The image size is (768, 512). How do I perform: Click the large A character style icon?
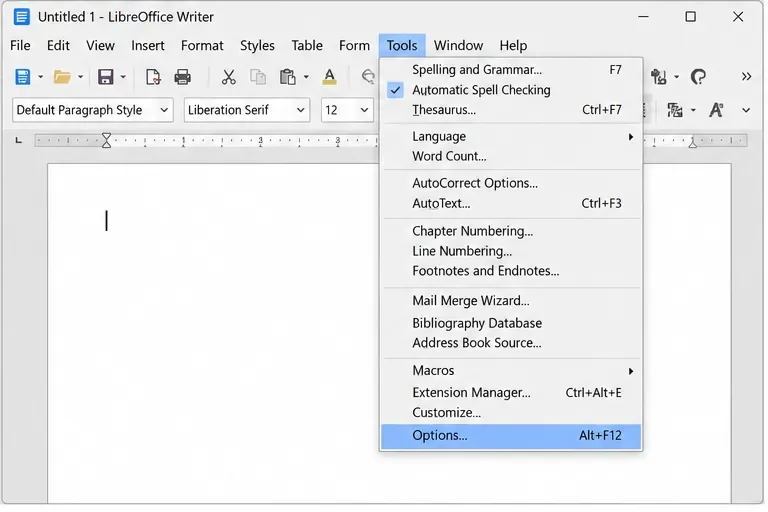pyautogui.click(x=716, y=110)
